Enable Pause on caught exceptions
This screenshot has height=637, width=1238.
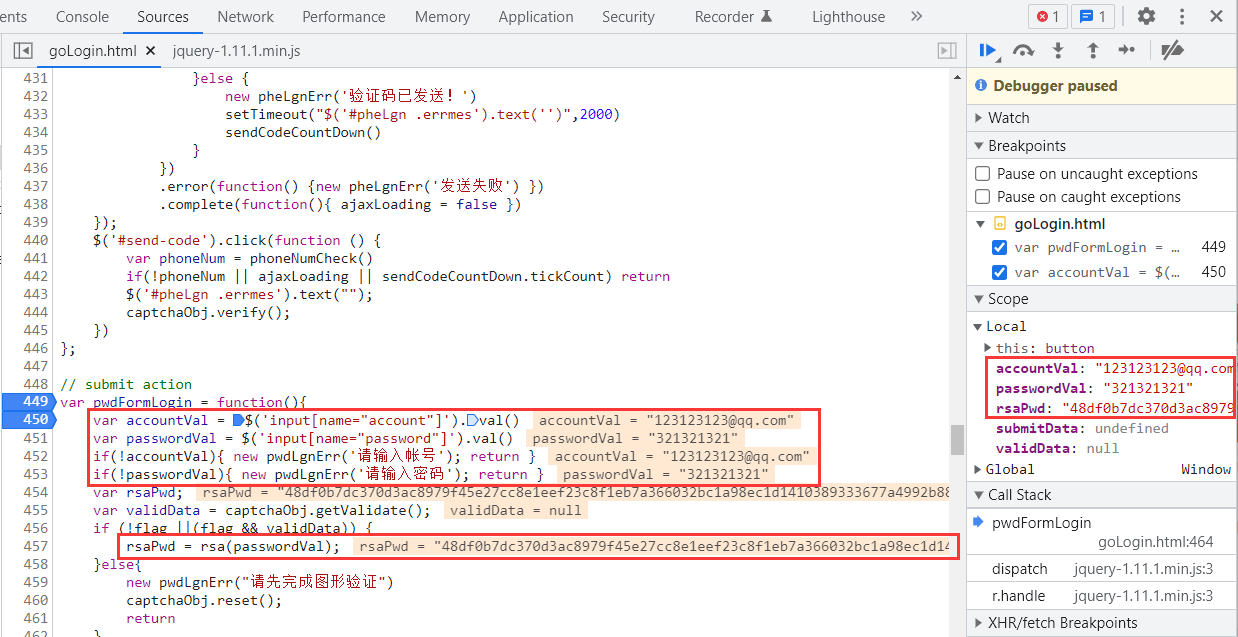click(x=983, y=197)
